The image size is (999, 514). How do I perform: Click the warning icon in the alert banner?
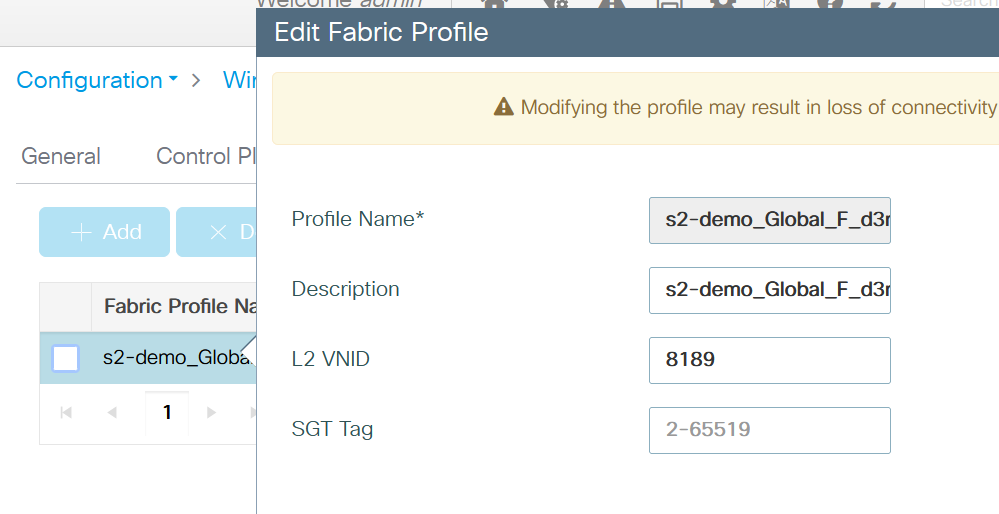503,106
